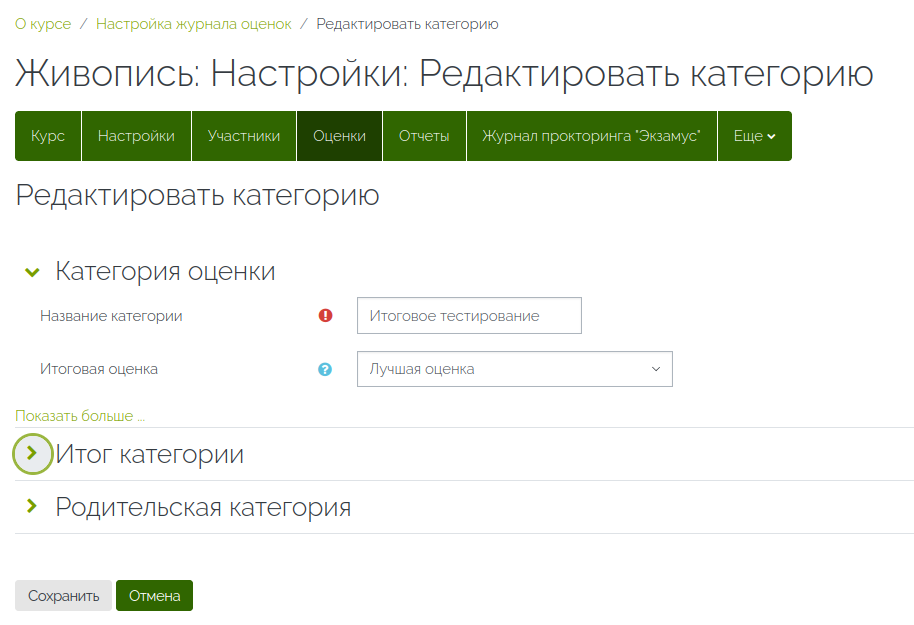Viewport: 914px width, 625px height.
Task: Click the Родительская категория heading text
Action: [203, 507]
